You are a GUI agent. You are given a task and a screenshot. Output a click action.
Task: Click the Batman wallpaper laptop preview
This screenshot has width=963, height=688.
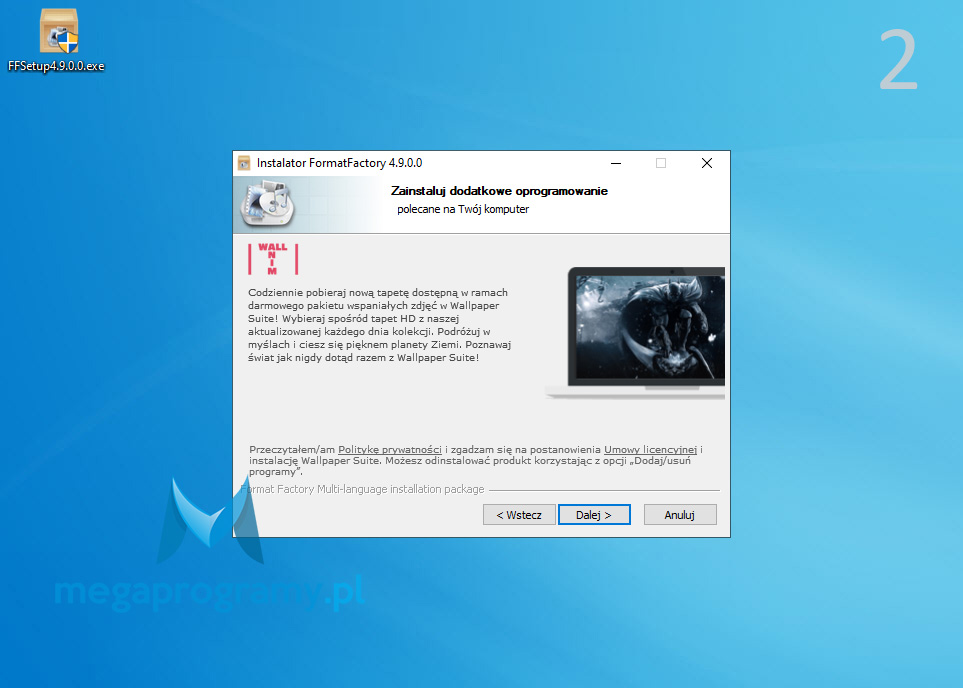tap(635, 332)
